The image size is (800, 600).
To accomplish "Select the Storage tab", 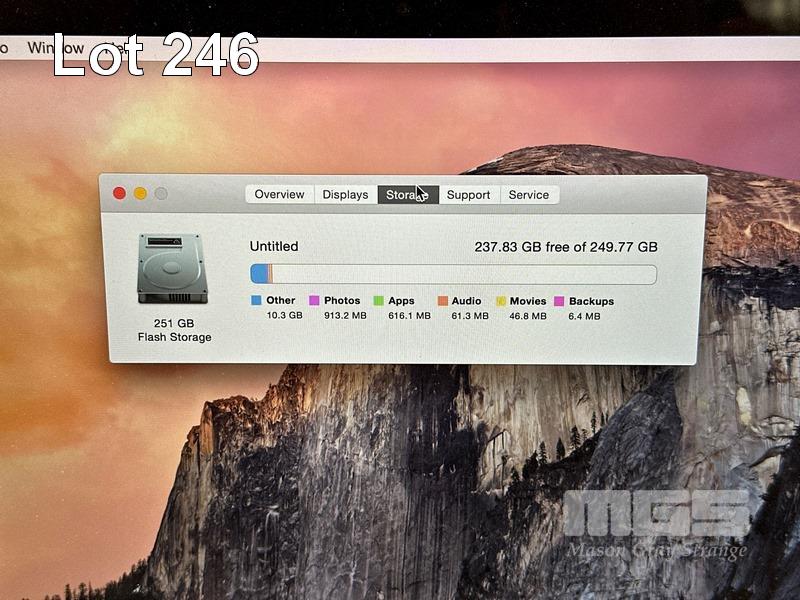I will point(406,195).
